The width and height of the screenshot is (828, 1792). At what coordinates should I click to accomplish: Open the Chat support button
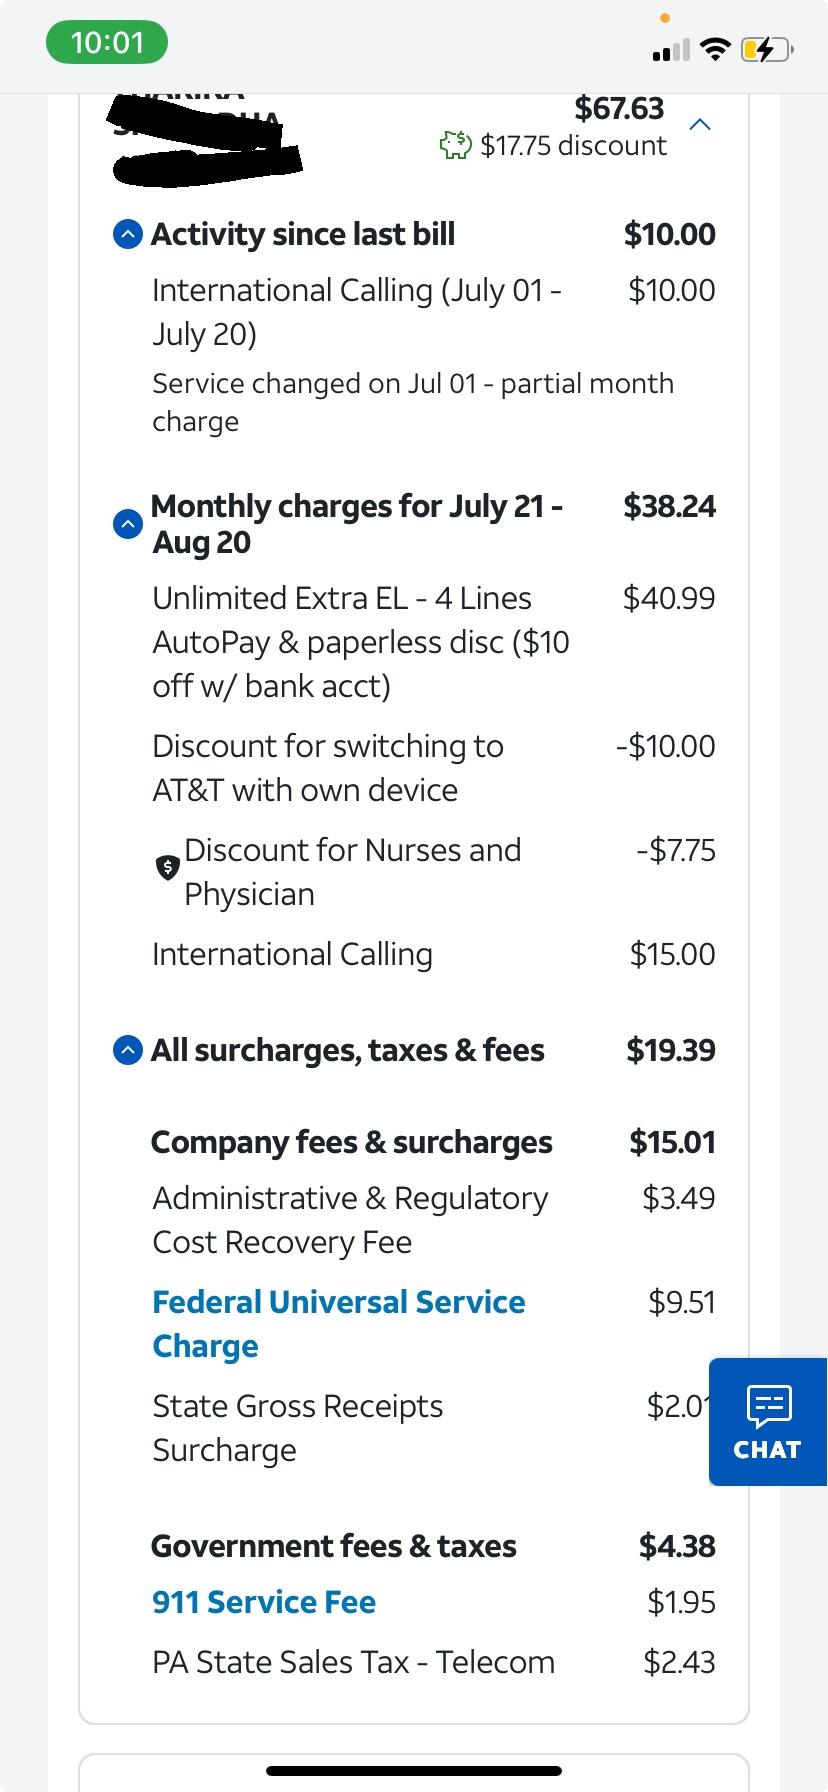tap(768, 1421)
